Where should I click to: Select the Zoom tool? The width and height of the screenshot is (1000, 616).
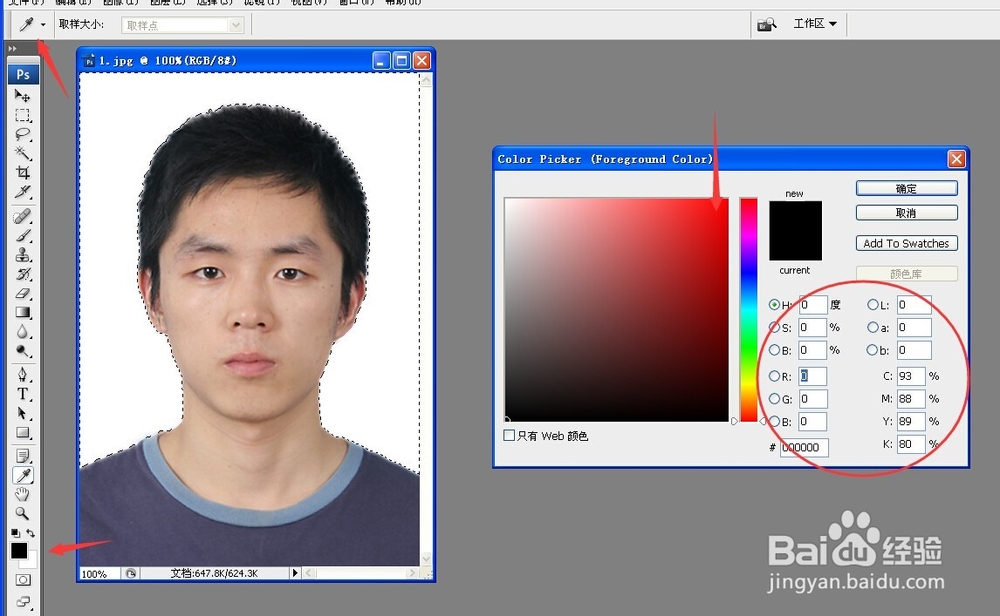[22, 513]
